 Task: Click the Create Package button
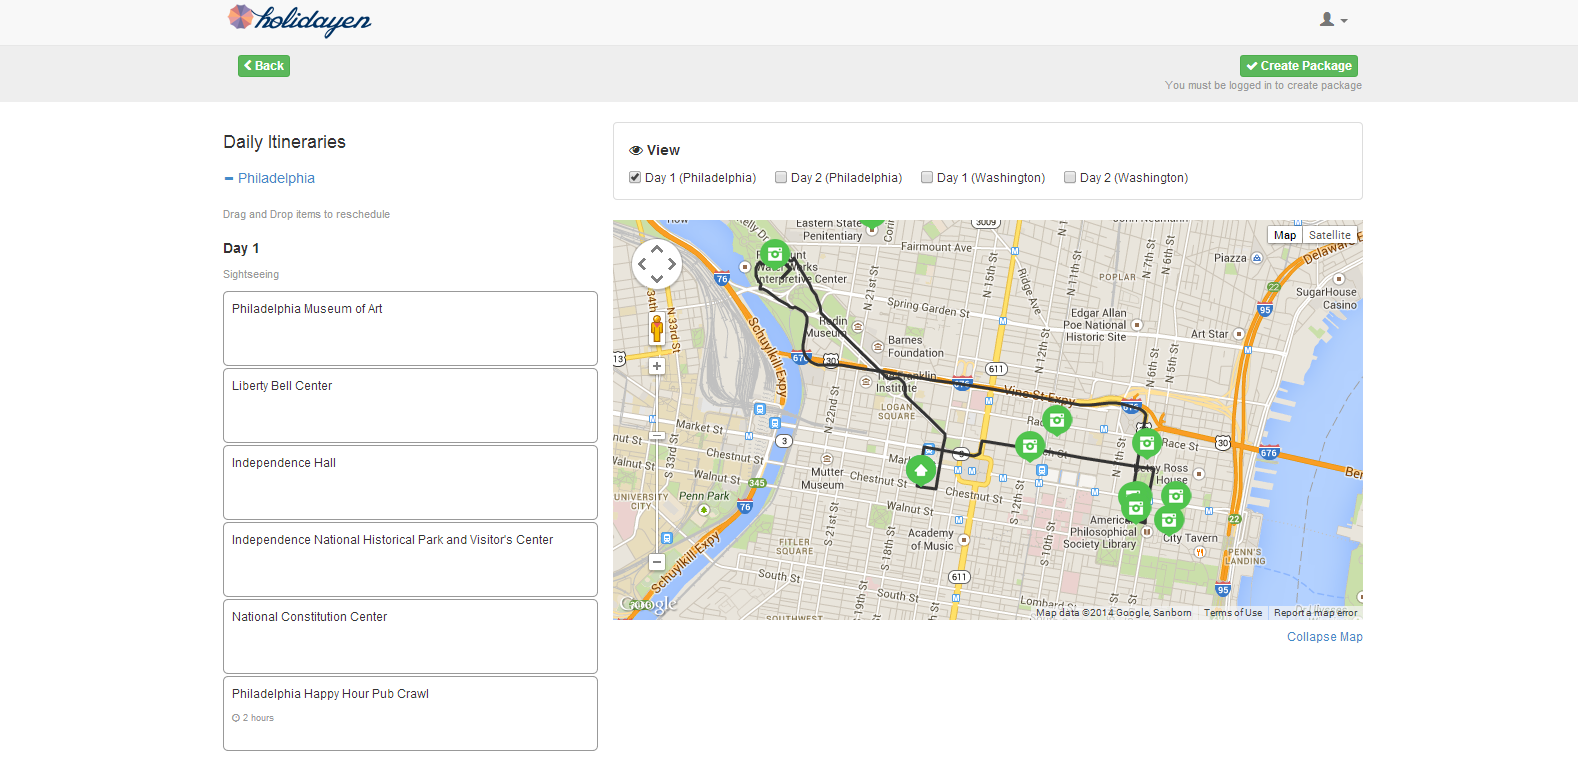(x=1298, y=66)
